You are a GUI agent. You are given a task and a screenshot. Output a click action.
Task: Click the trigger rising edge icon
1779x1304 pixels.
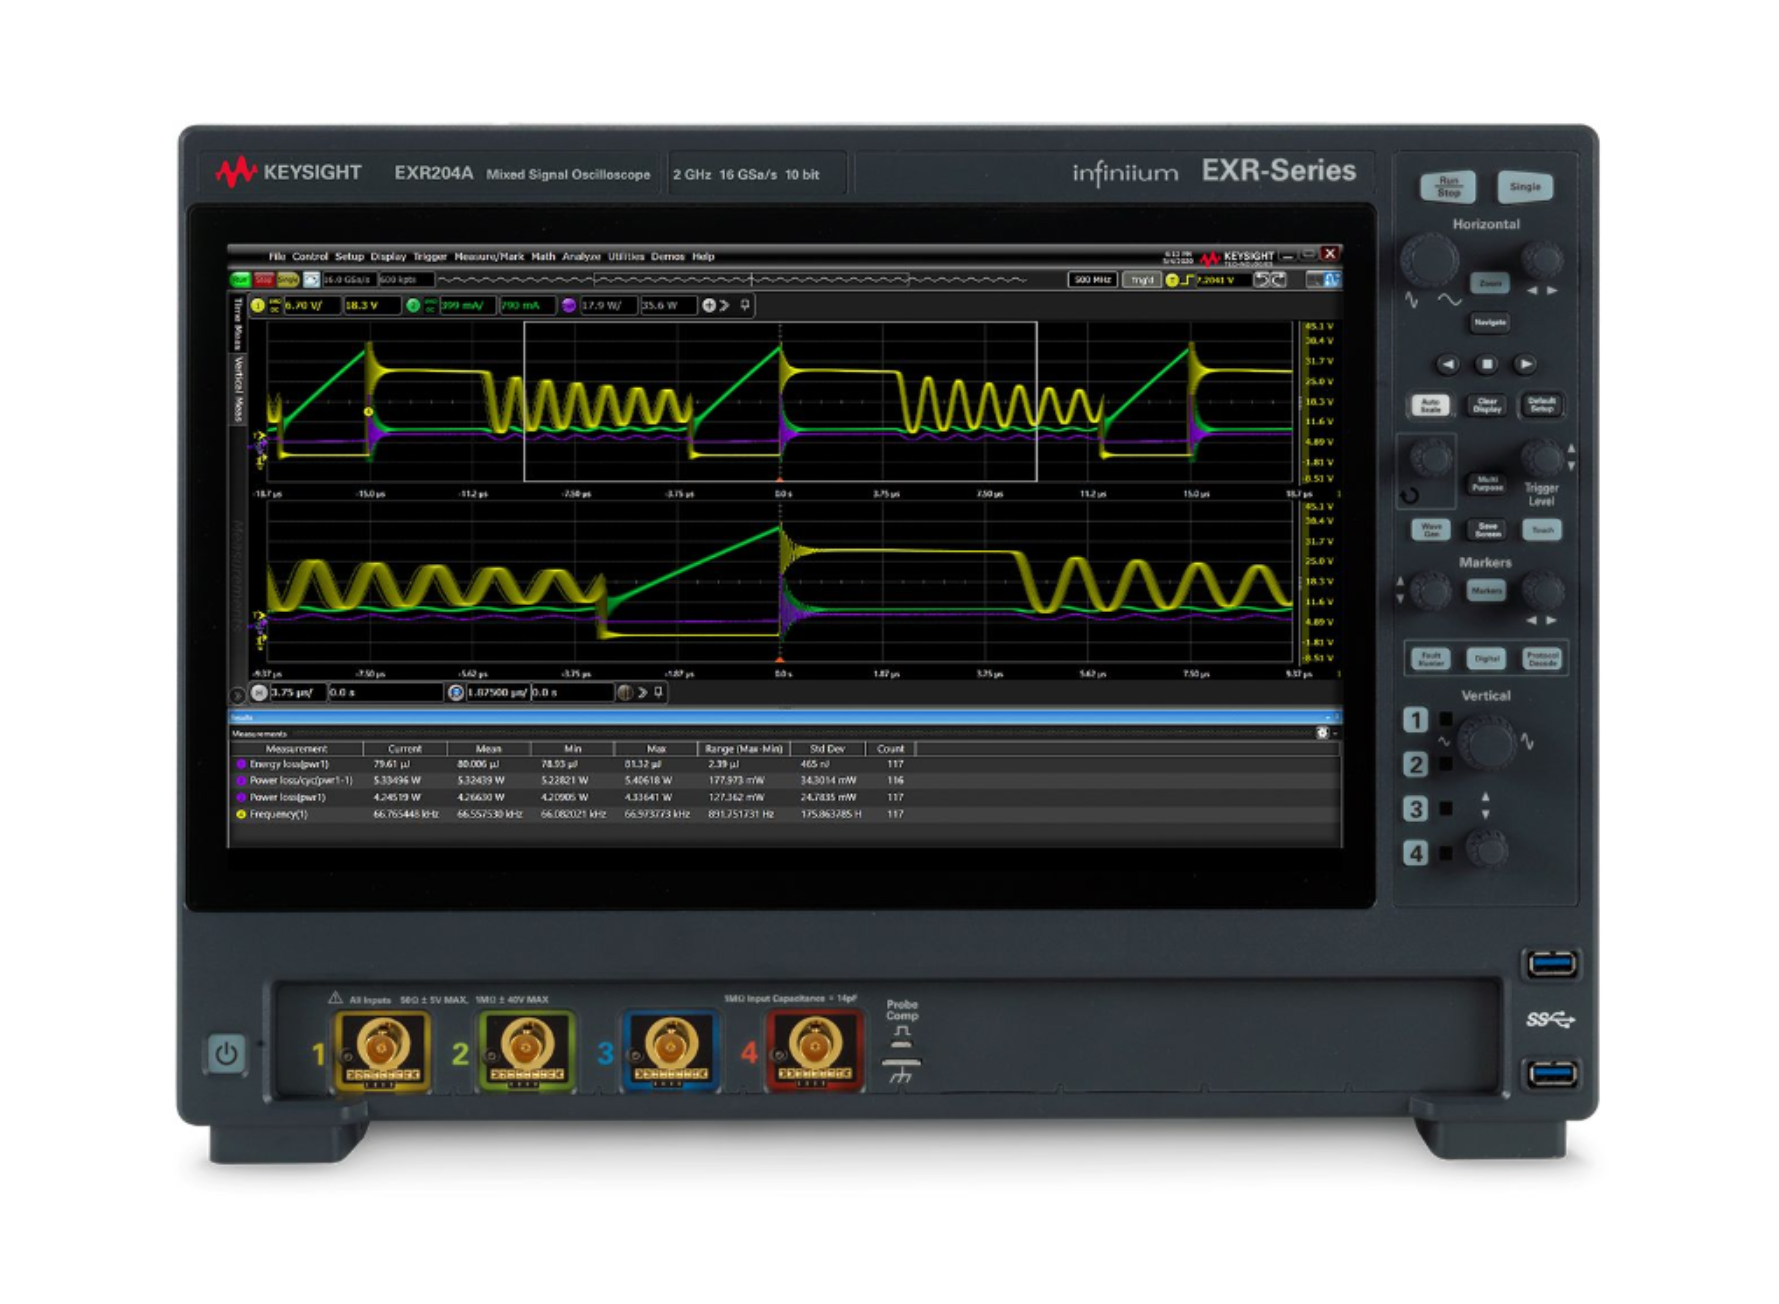point(1188,280)
